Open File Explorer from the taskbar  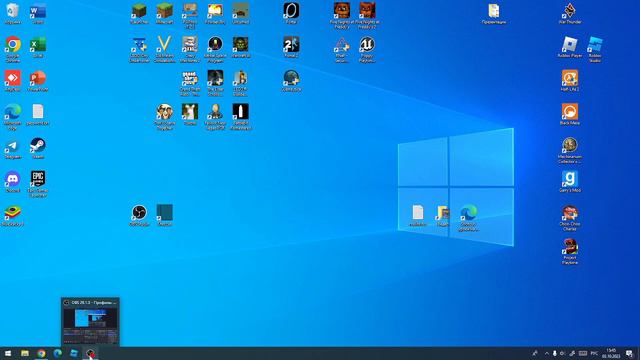tap(25, 353)
